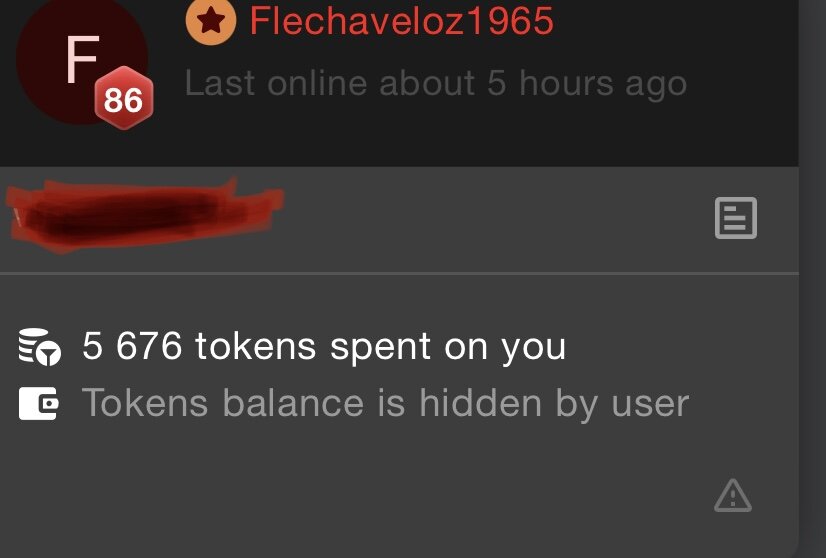Click the letter F inside the avatar

coord(82,60)
